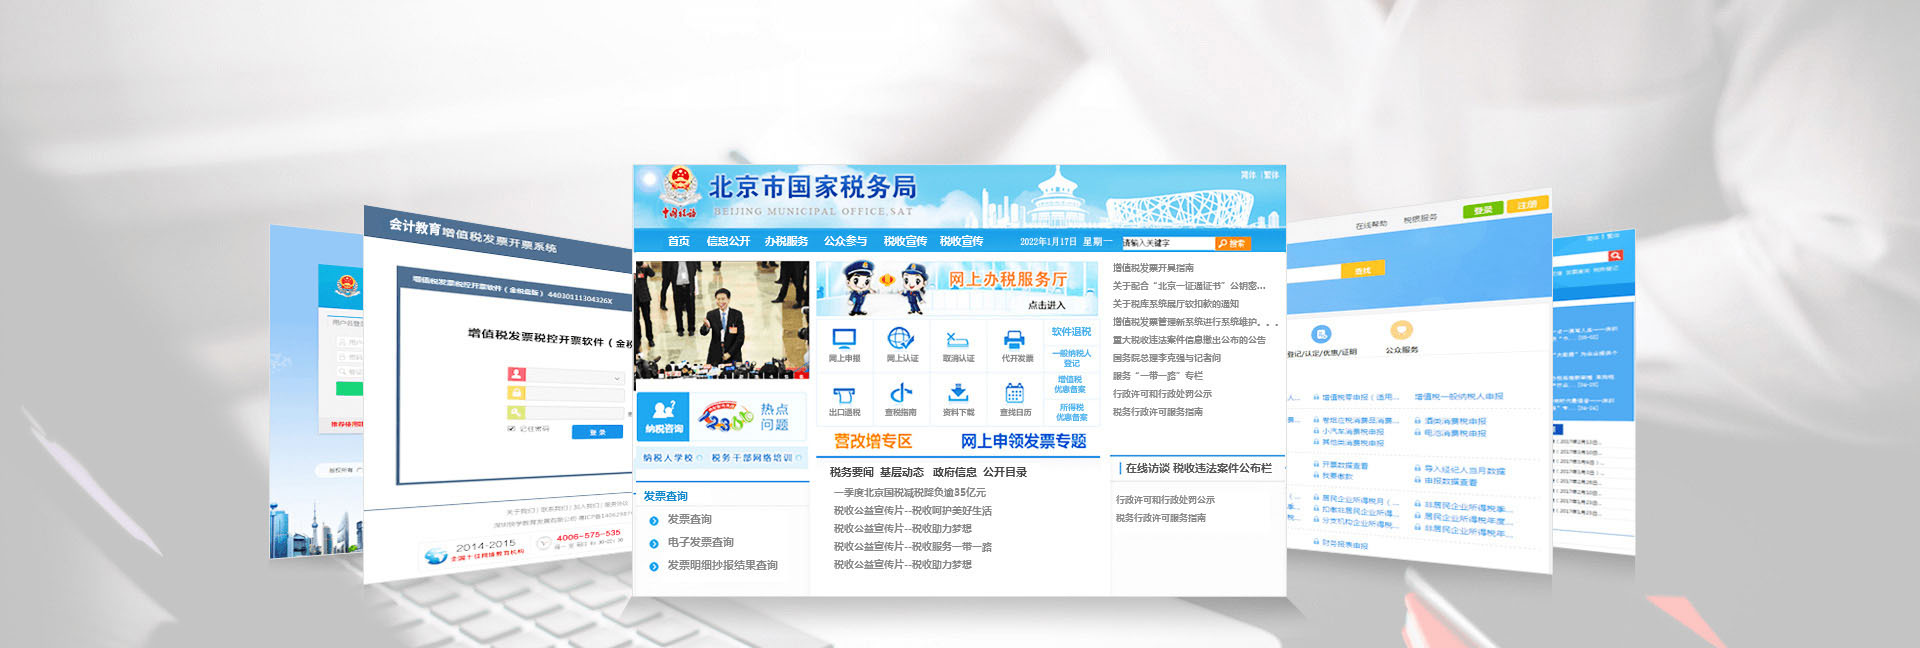Open the 办税服务 navigation menu item
Screen dimensions: 1920x648
tap(786, 241)
